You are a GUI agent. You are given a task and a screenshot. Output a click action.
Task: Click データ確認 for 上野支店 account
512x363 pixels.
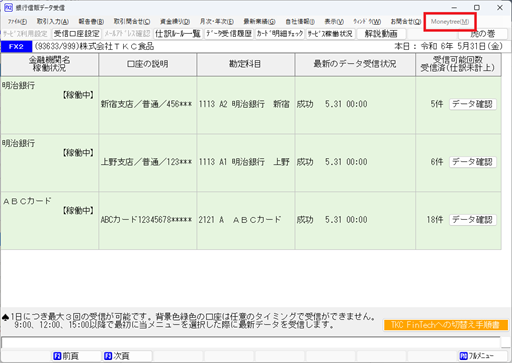coord(472,162)
